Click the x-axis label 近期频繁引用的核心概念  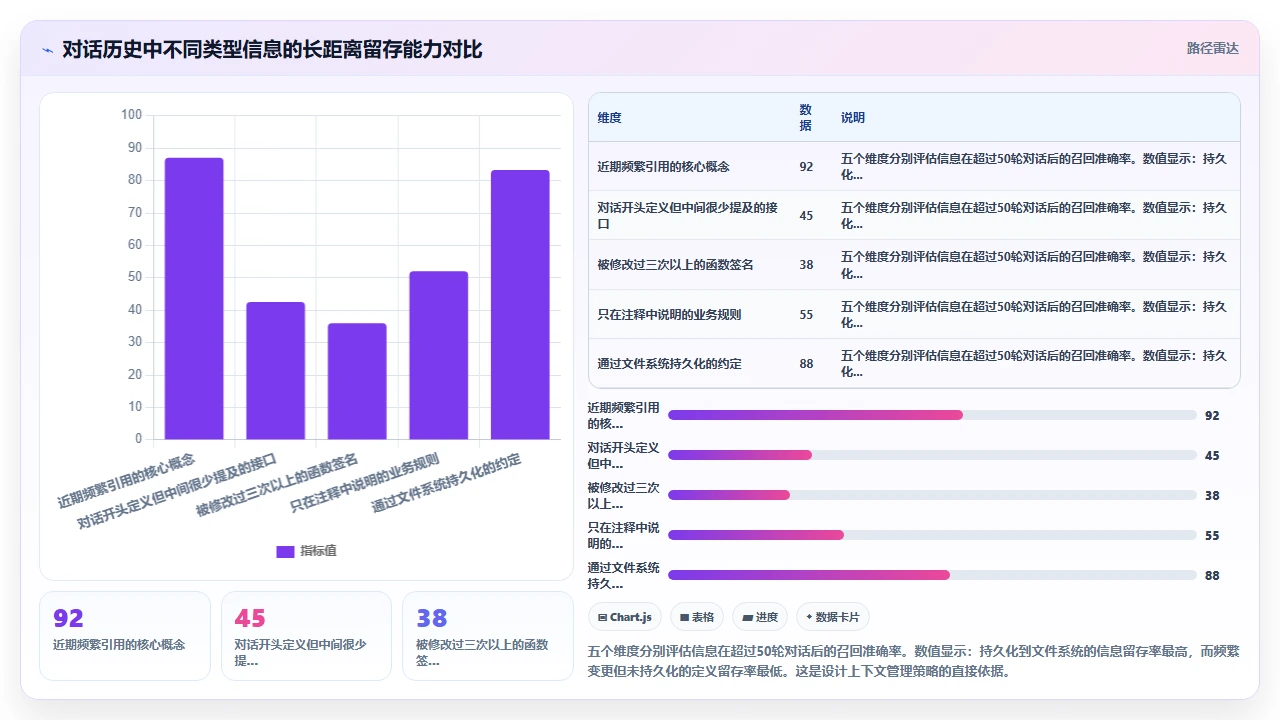coord(126,481)
